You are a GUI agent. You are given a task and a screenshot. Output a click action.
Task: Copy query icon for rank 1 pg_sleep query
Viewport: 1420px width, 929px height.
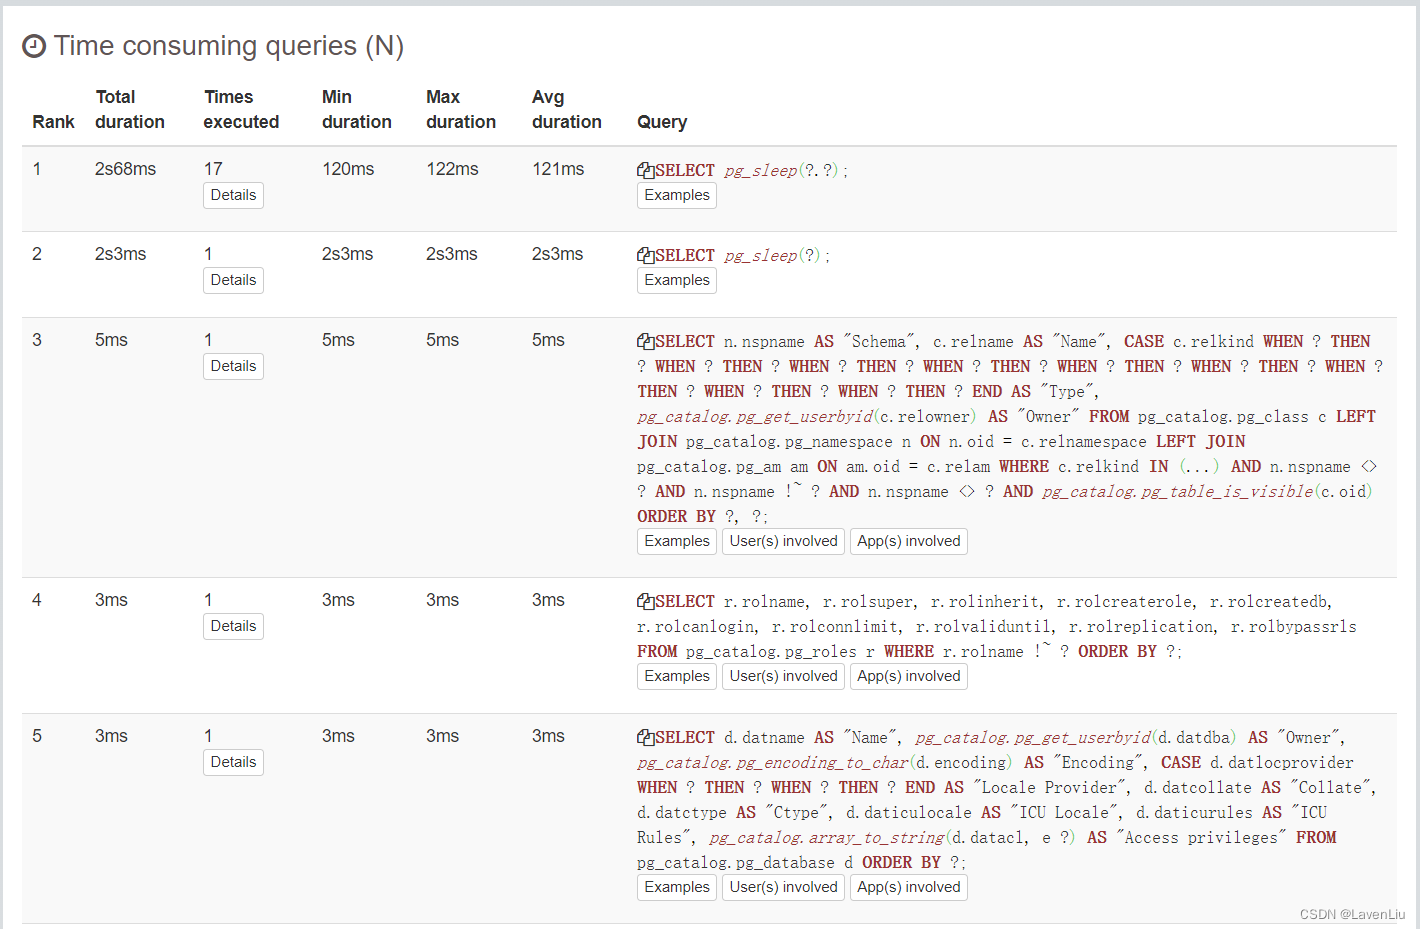(x=646, y=171)
